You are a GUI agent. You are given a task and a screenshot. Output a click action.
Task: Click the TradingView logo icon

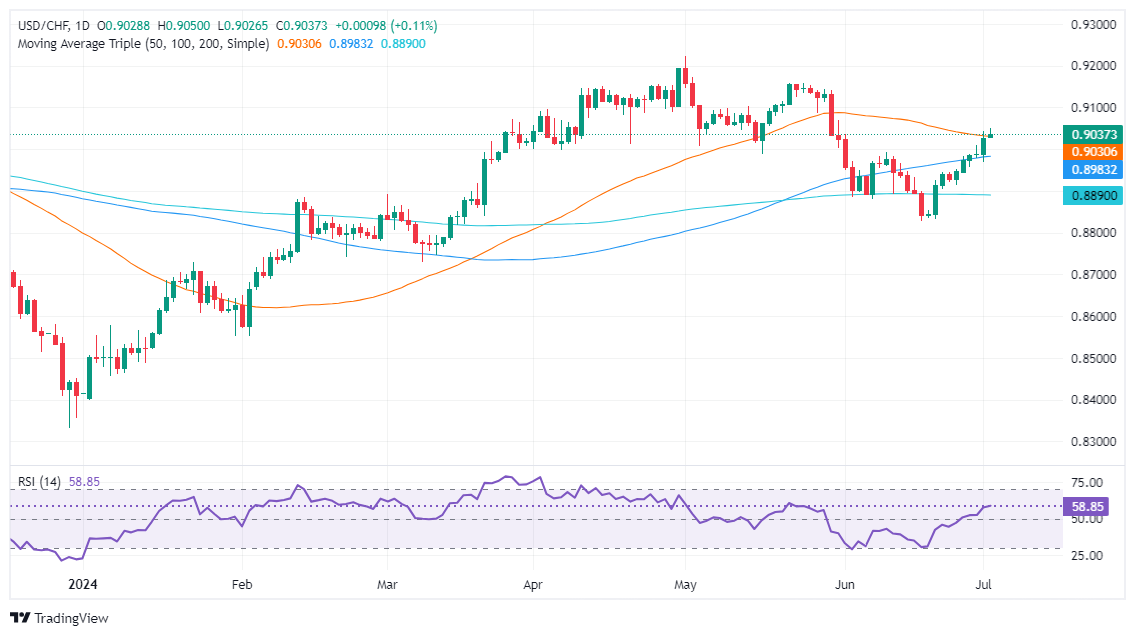coord(20,618)
